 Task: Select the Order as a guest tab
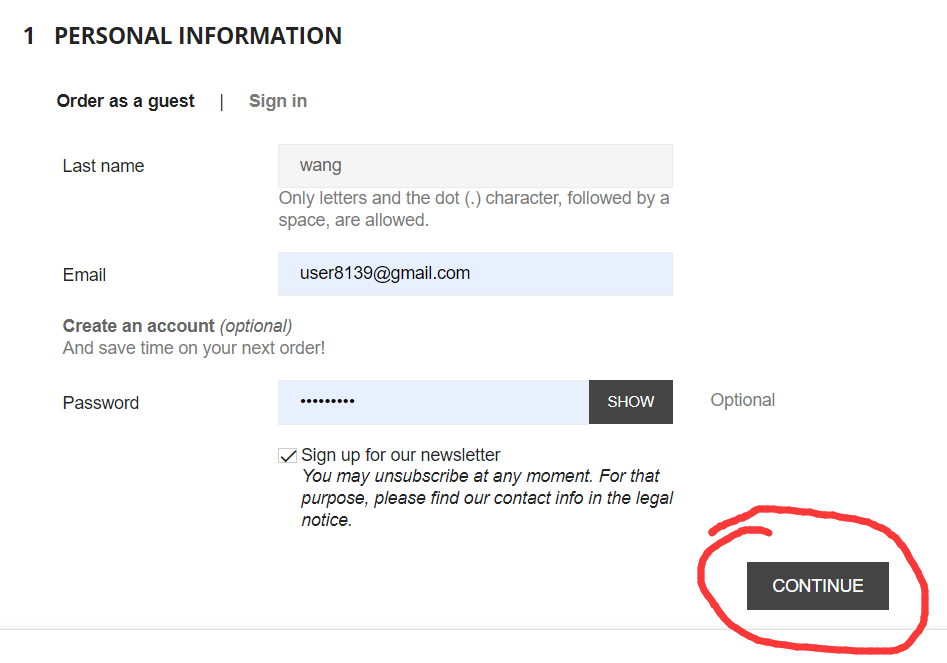click(x=125, y=101)
